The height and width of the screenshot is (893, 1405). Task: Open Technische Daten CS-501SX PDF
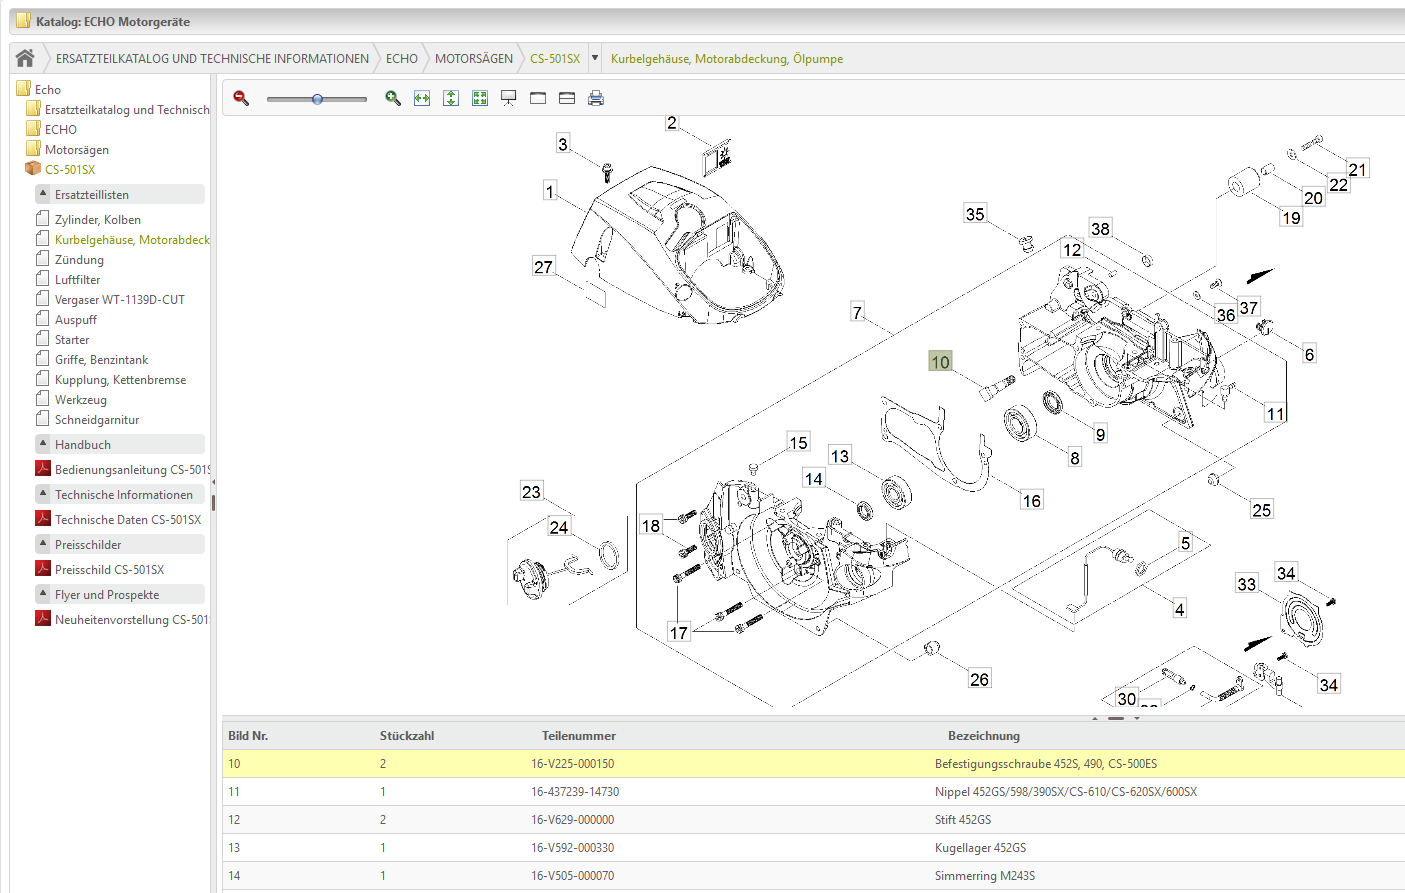[x=127, y=520]
